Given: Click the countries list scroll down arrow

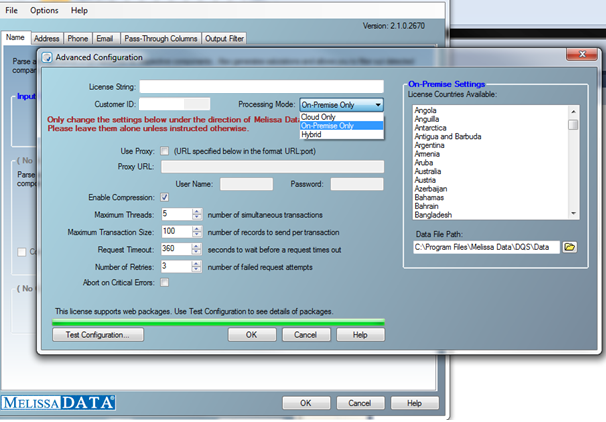Looking at the screenshot, I should tap(574, 213).
